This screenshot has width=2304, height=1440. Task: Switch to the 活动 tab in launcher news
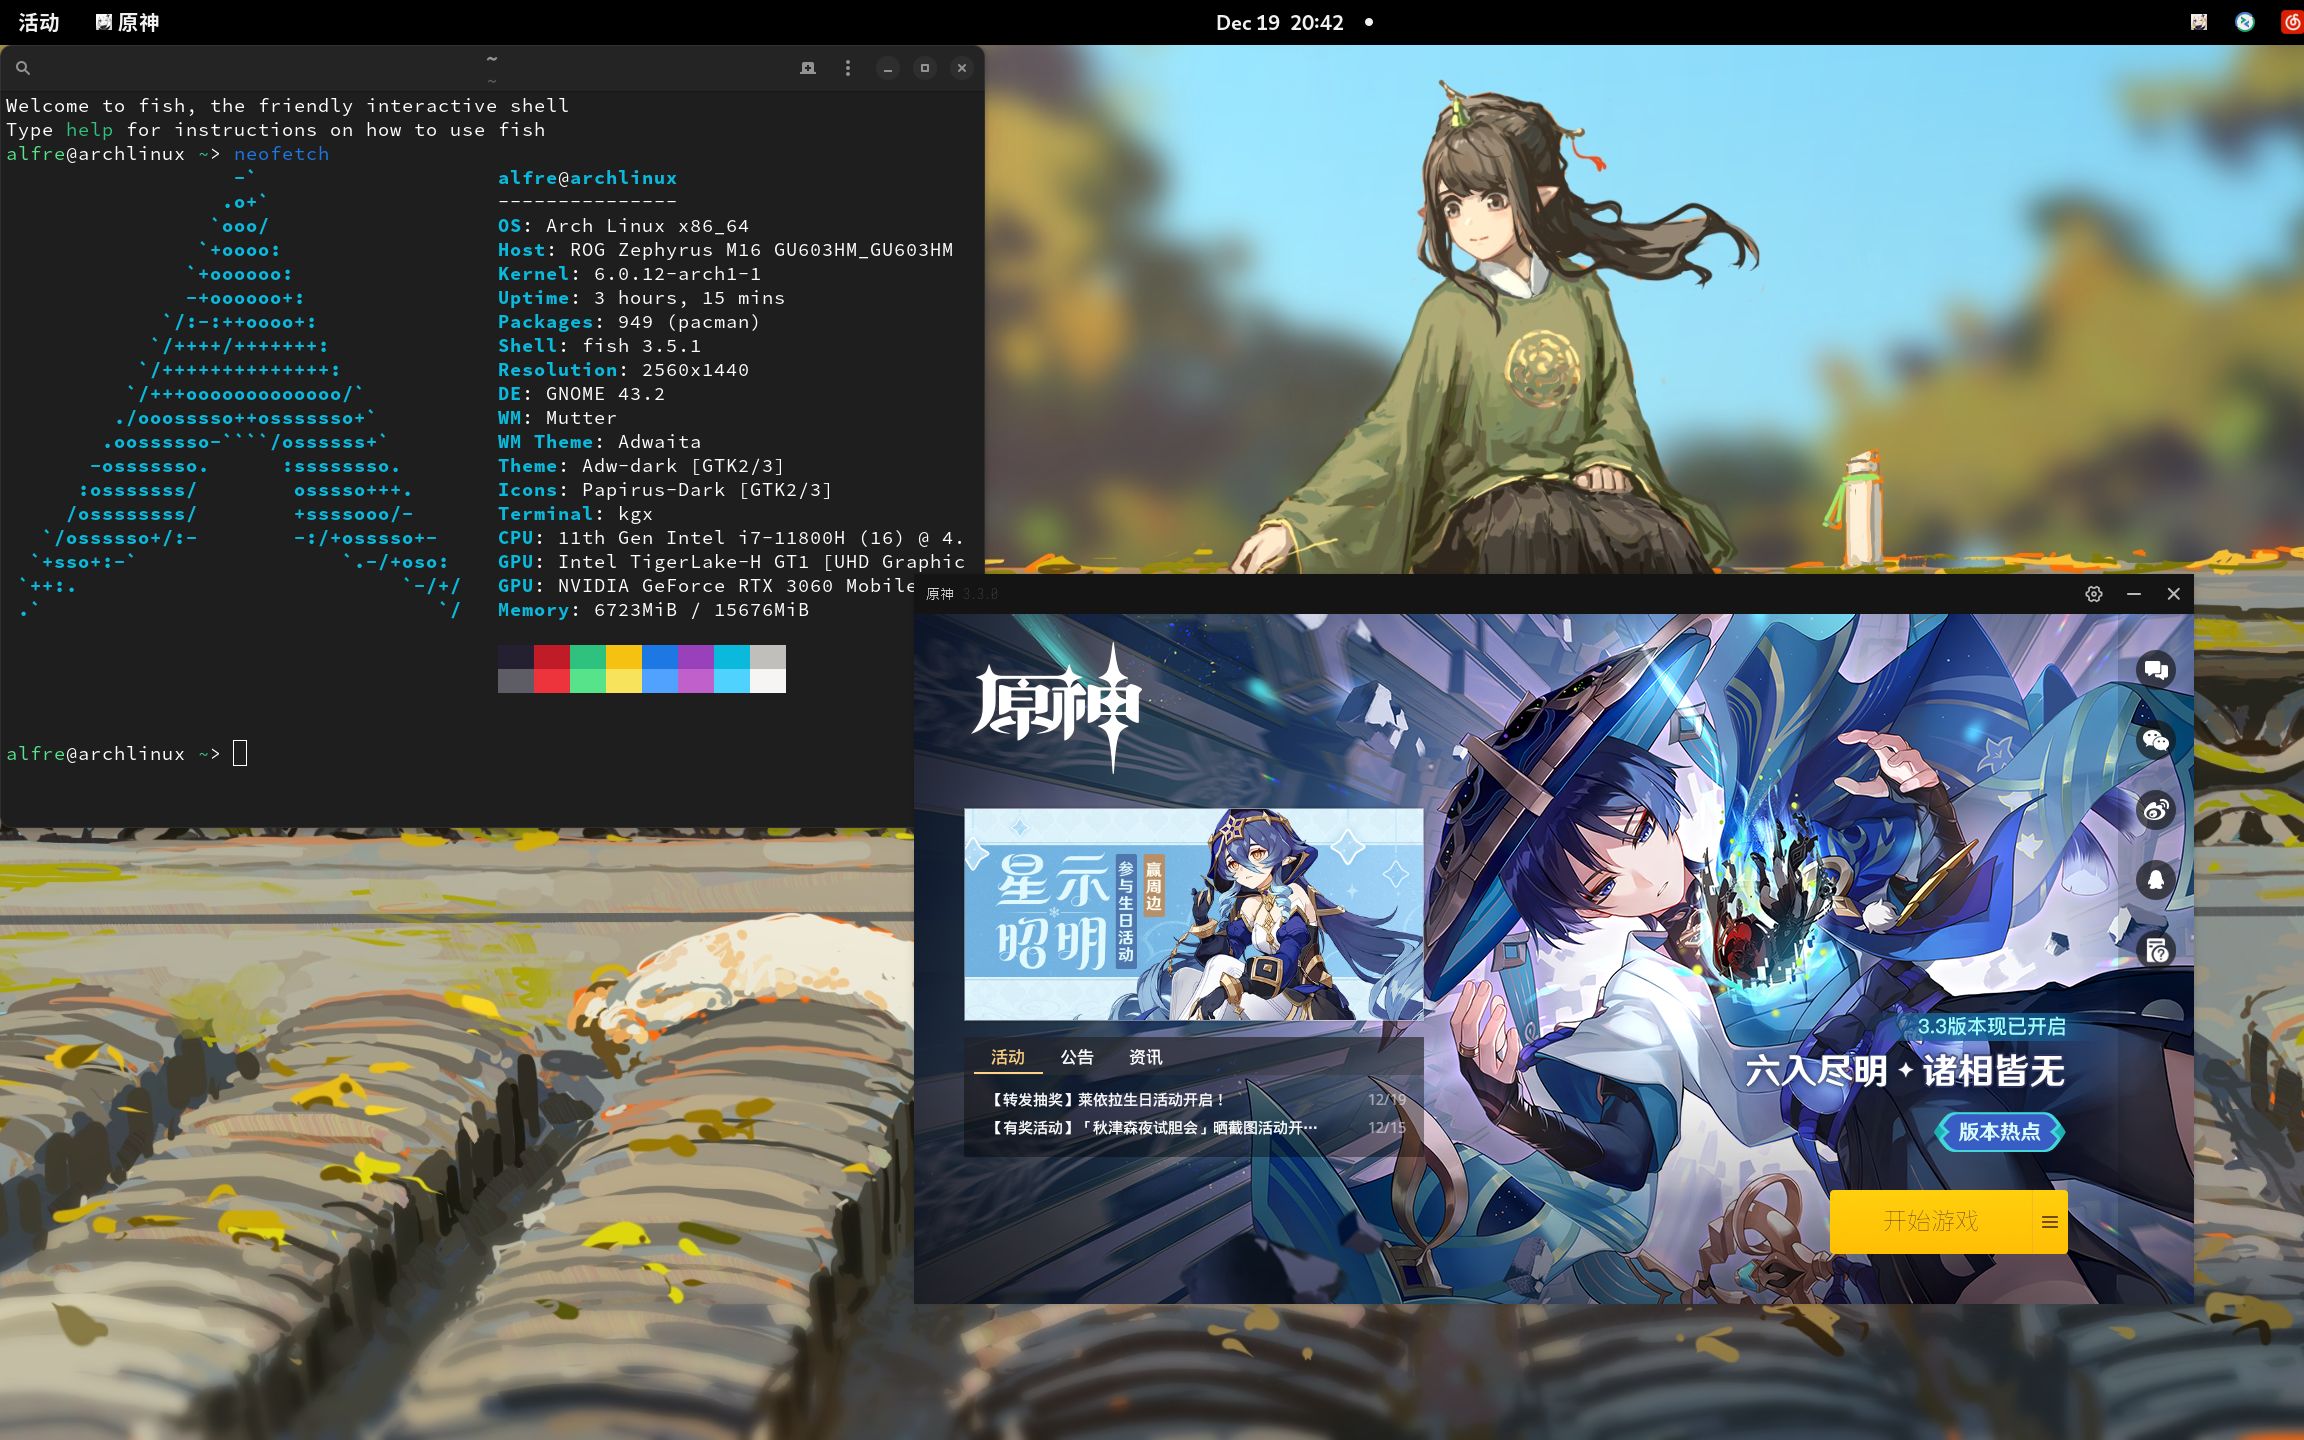tap(1007, 1057)
